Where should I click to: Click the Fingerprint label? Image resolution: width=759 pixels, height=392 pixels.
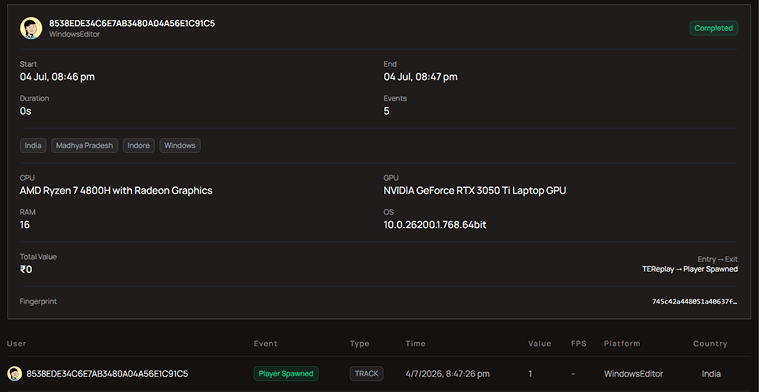coord(38,302)
